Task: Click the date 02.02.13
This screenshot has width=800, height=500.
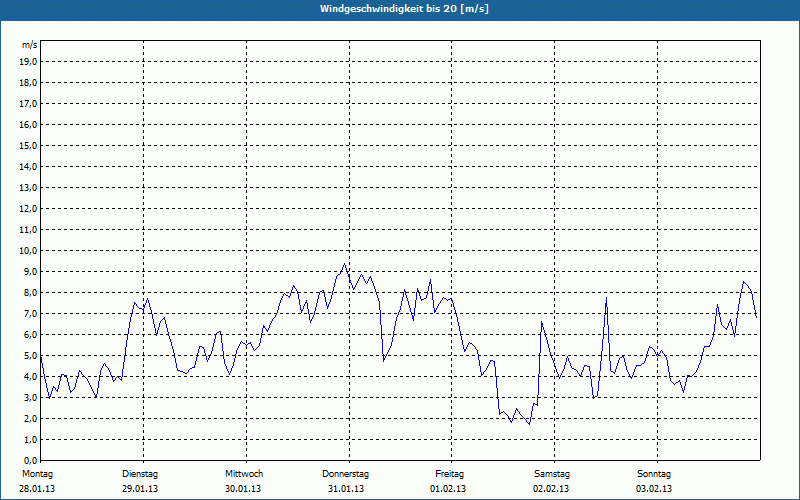Action: tap(551, 489)
